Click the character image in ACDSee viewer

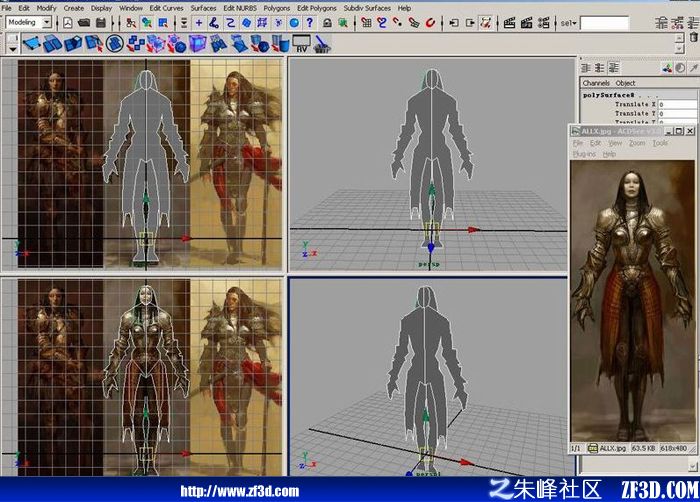pos(633,301)
